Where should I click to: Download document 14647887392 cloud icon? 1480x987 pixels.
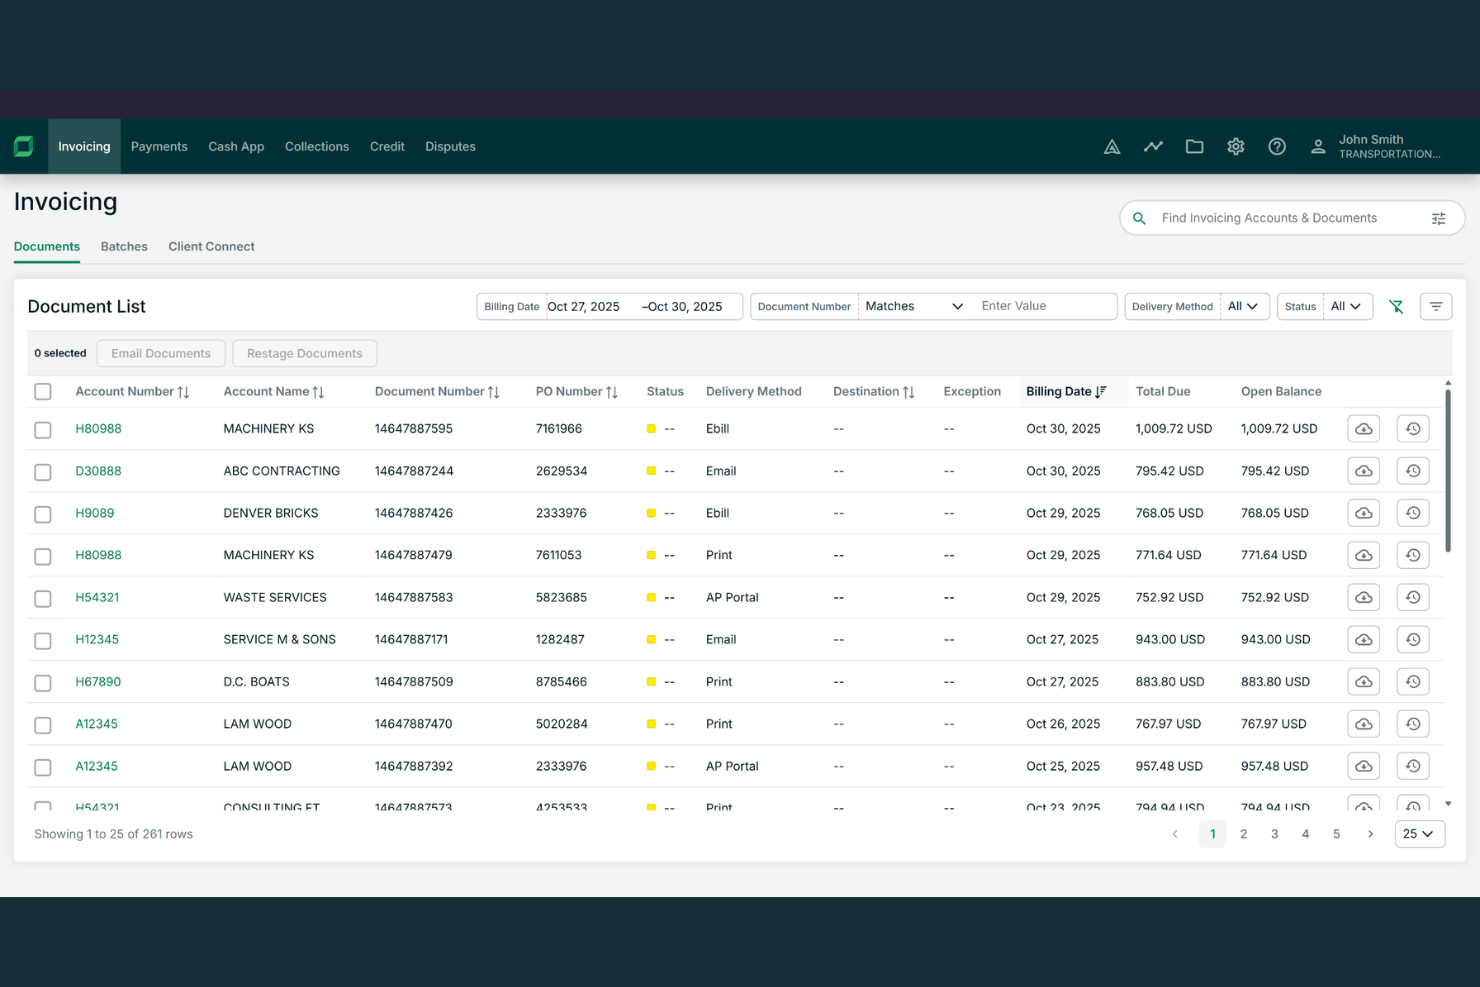tap(1364, 766)
